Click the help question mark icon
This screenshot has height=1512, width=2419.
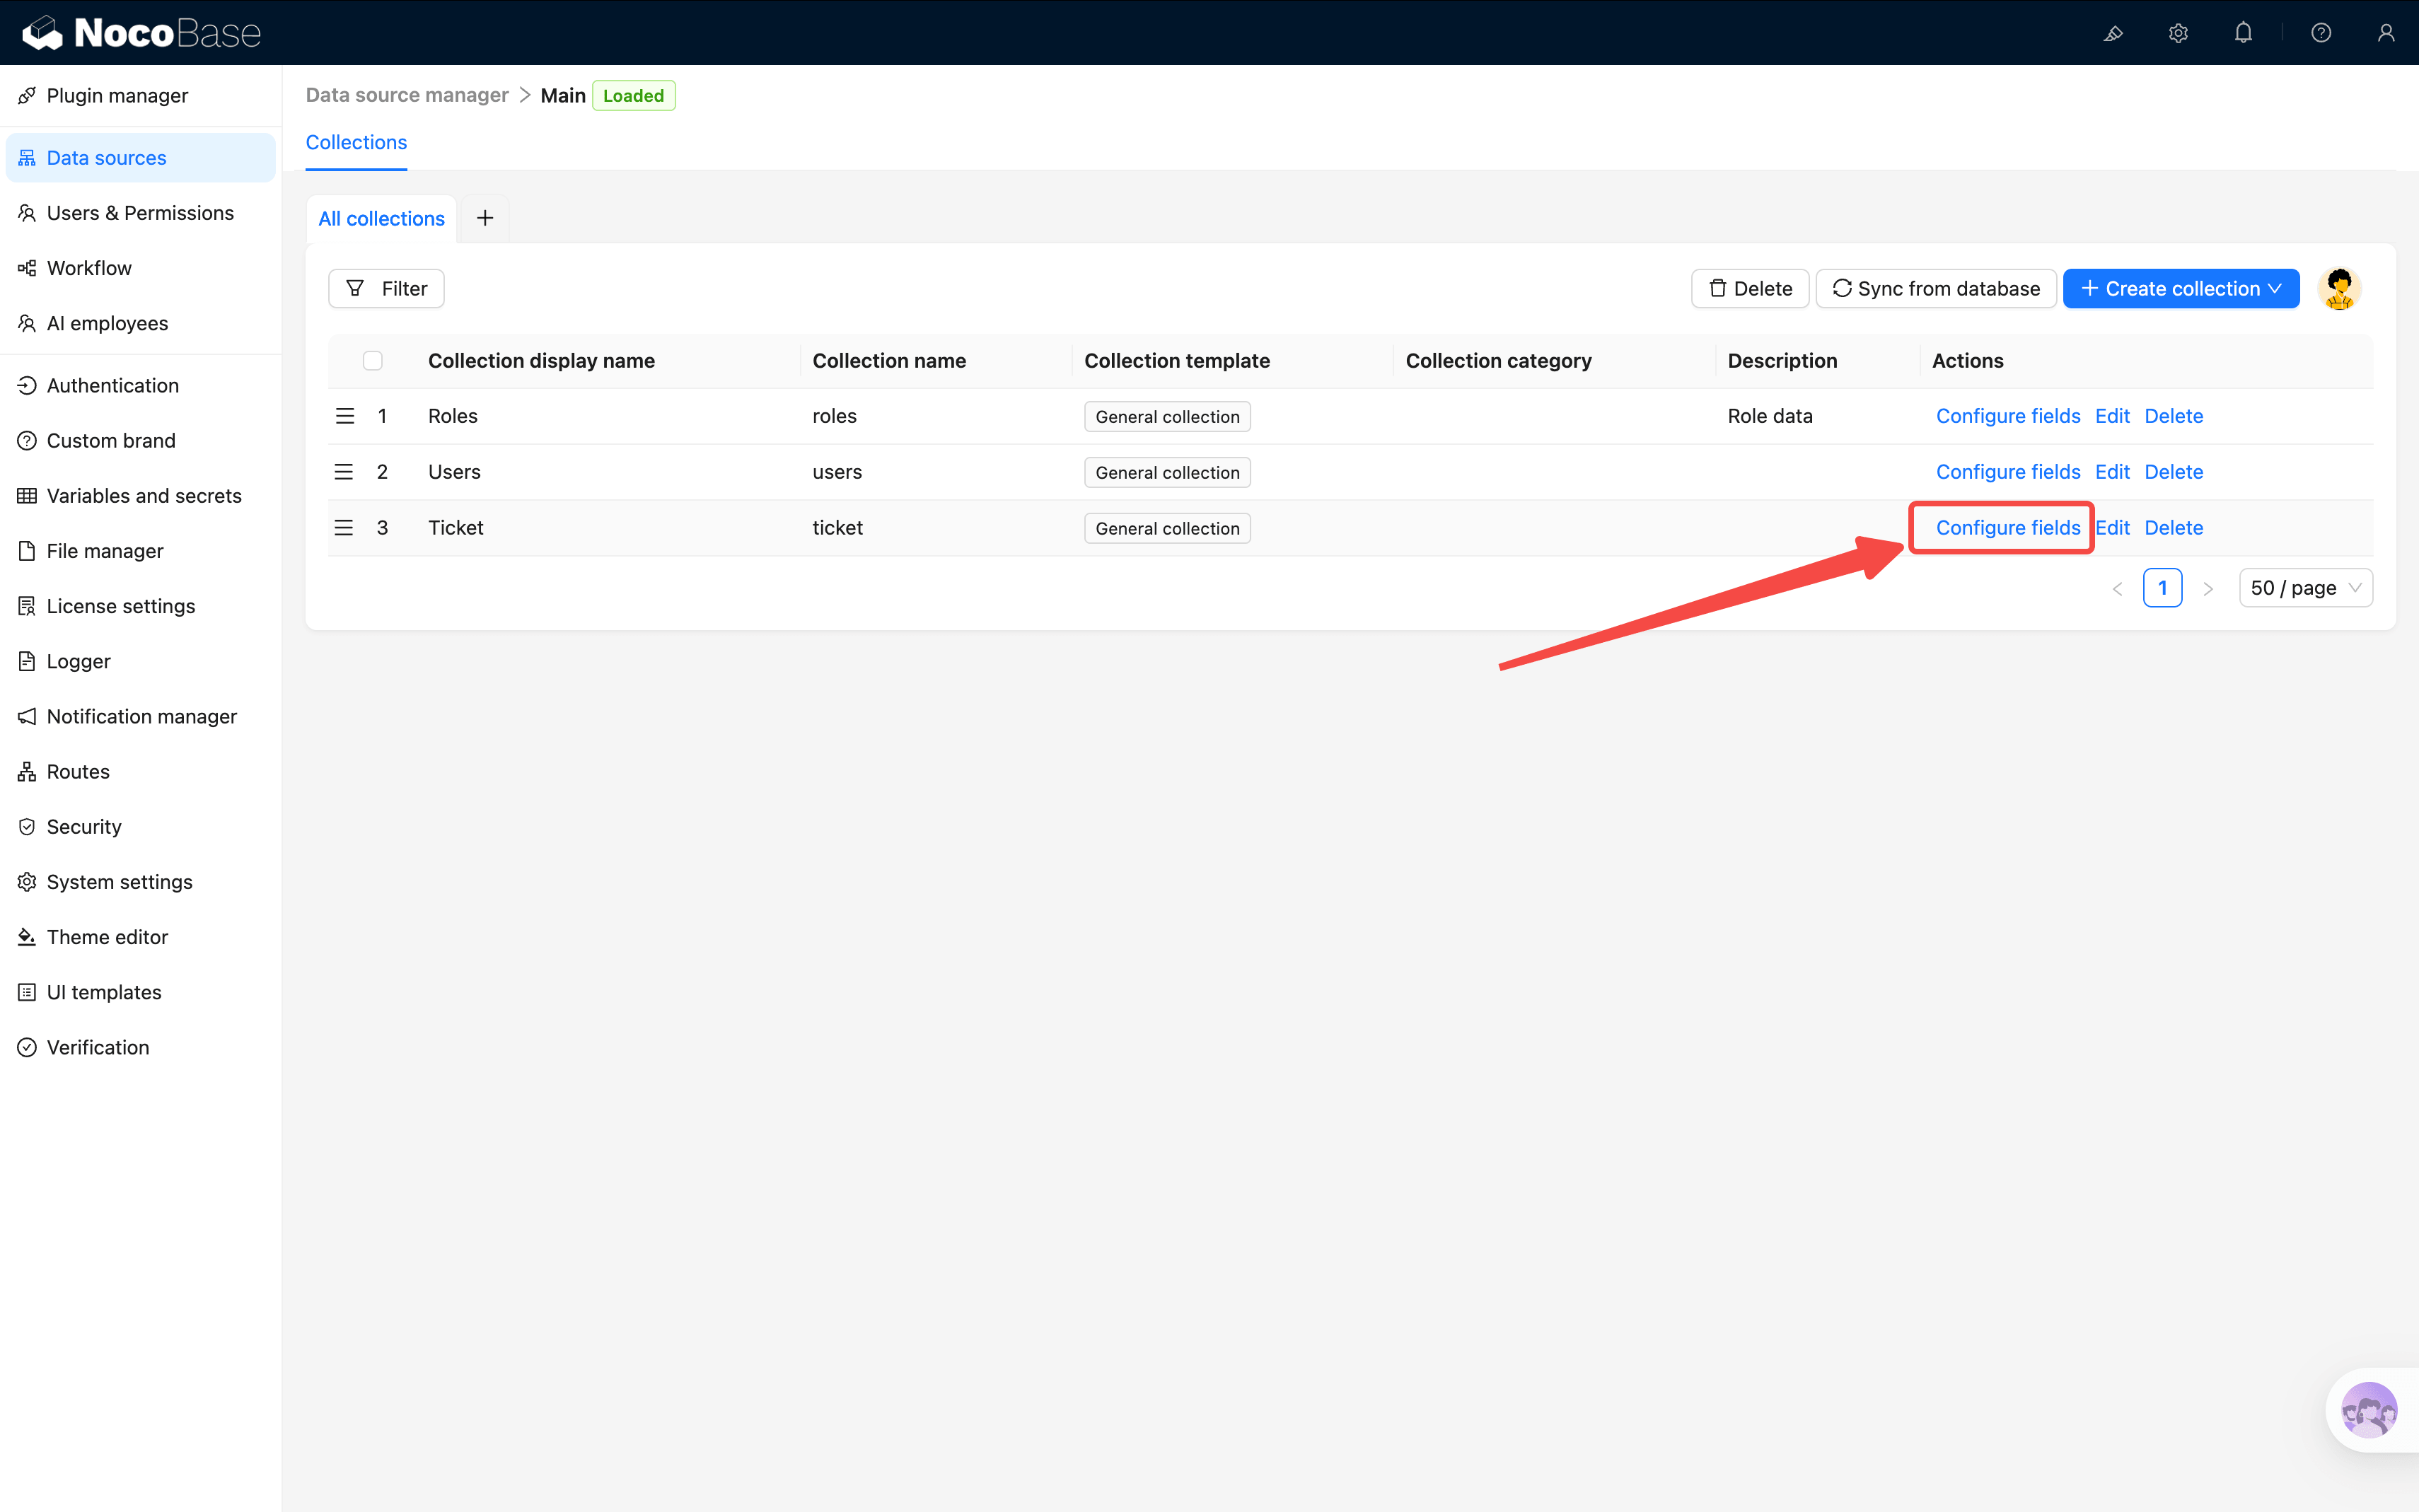[2321, 33]
